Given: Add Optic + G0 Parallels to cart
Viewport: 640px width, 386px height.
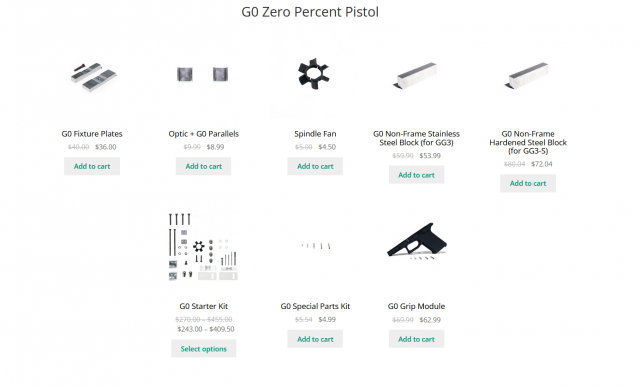Looking at the screenshot, I should pyautogui.click(x=204, y=166).
